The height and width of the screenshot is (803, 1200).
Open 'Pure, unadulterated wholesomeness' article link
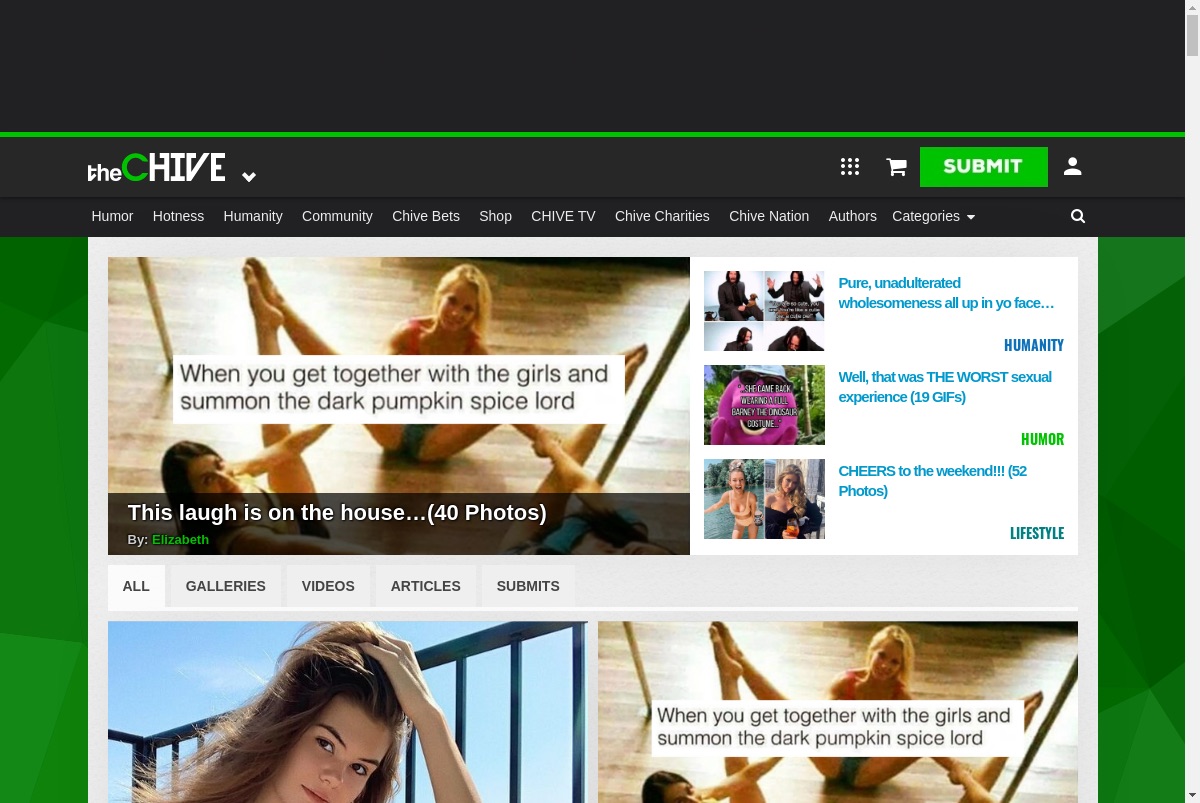coord(946,293)
